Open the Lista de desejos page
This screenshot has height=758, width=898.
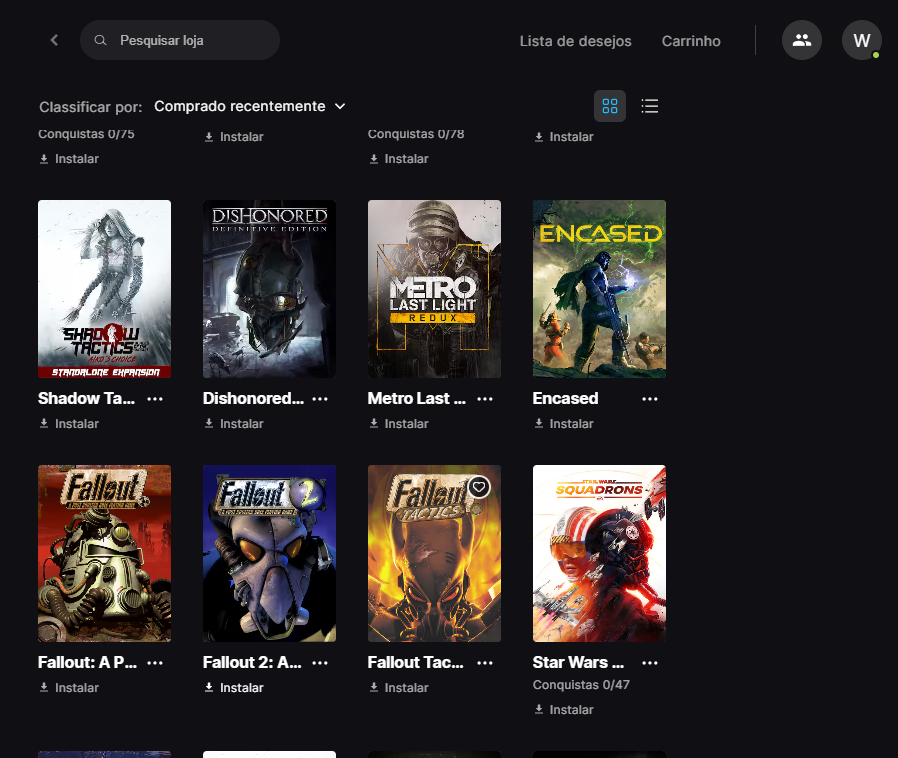point(575,41)
